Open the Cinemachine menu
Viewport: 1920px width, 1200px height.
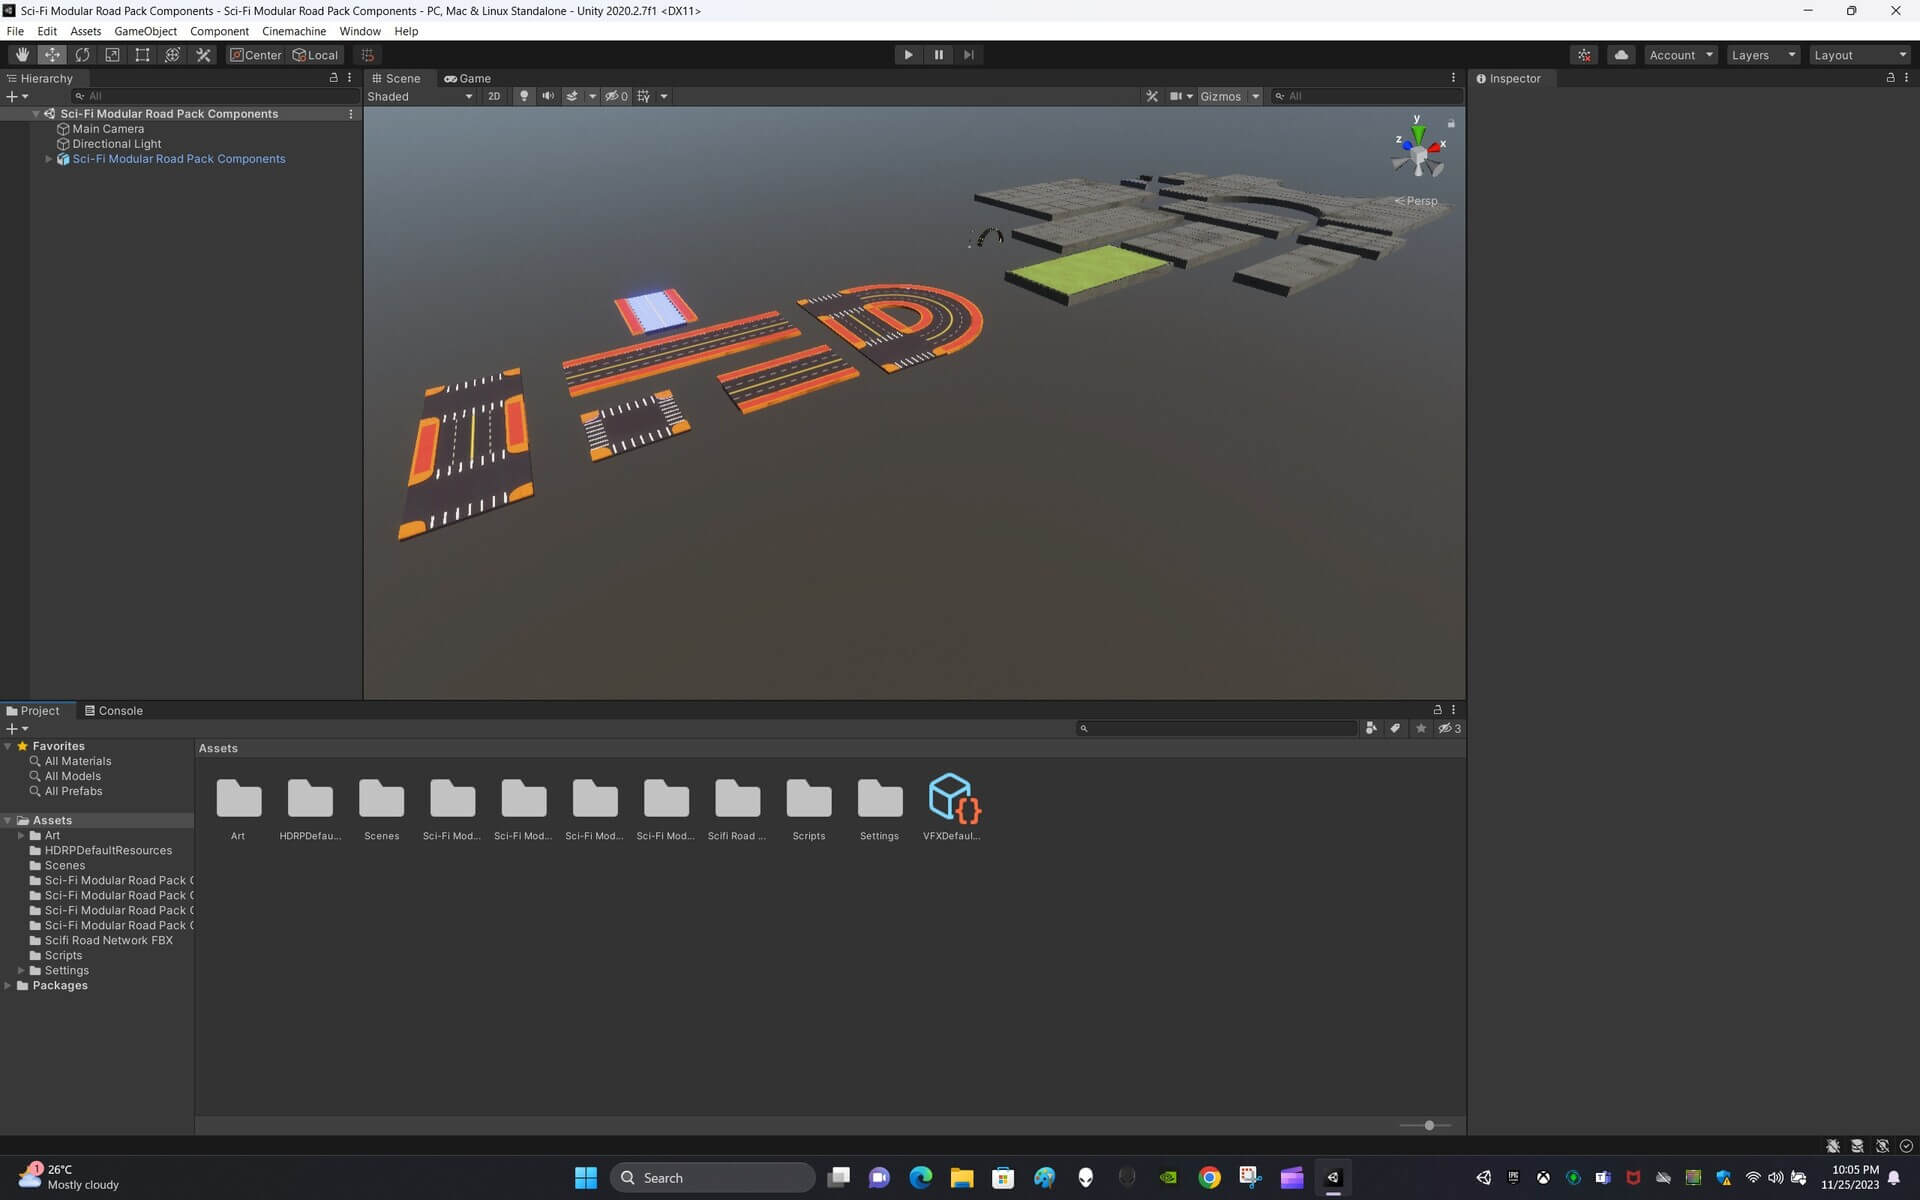pyautogui.click(x=293, y=31)
